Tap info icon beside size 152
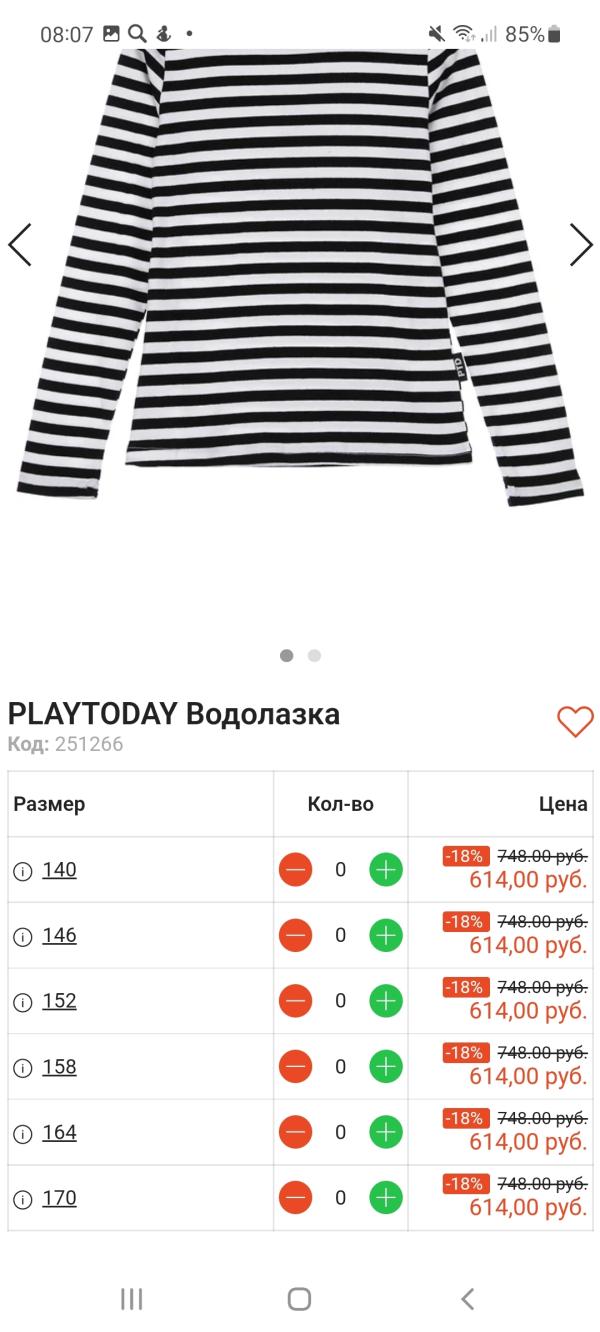600x1332 pixels. [x=23, y=1002]
